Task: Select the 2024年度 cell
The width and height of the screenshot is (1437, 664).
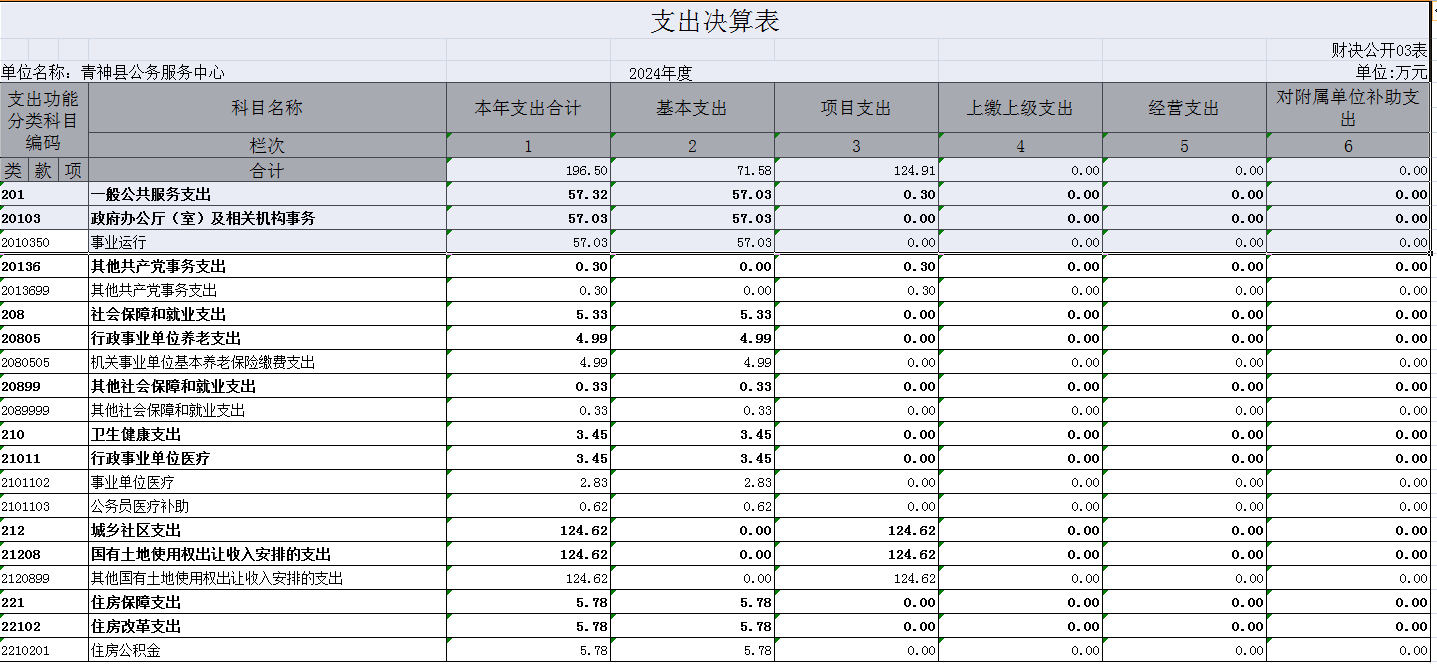Action: point(660,73)
